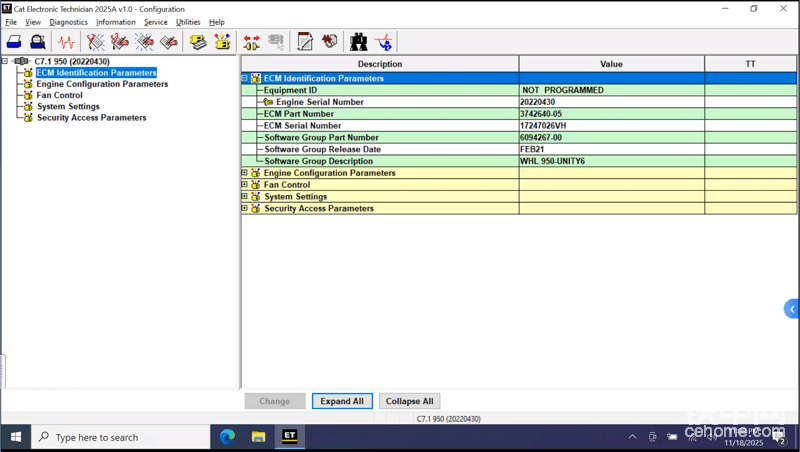Open Microsoft Edge from the taskbar
This screenshot has width=800, height=452.
pyautogui.click(x=227, y=437)
